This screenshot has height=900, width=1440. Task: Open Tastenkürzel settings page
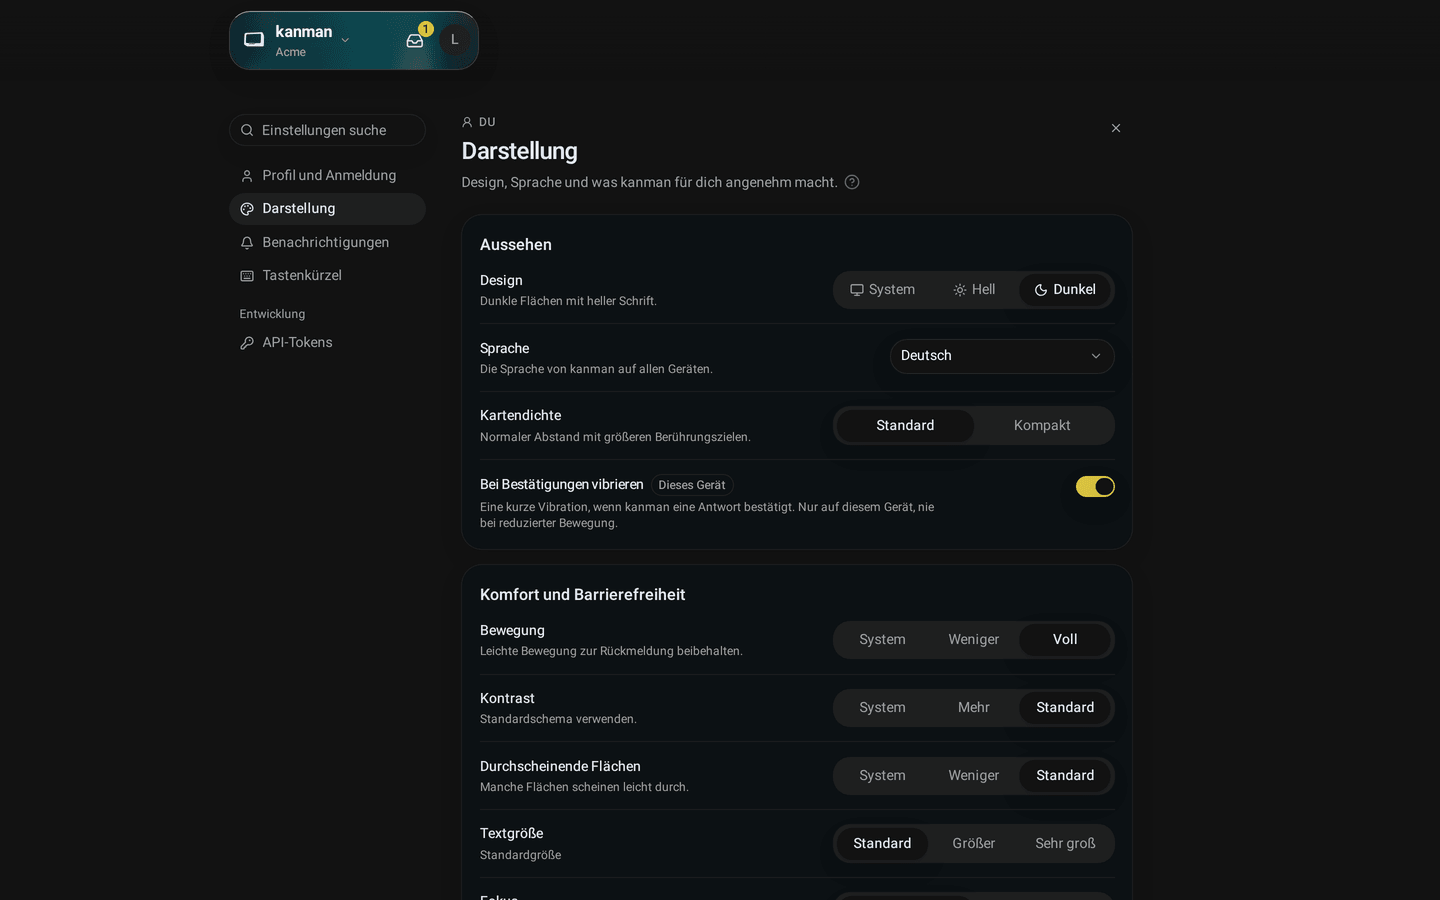coord(327,276)
